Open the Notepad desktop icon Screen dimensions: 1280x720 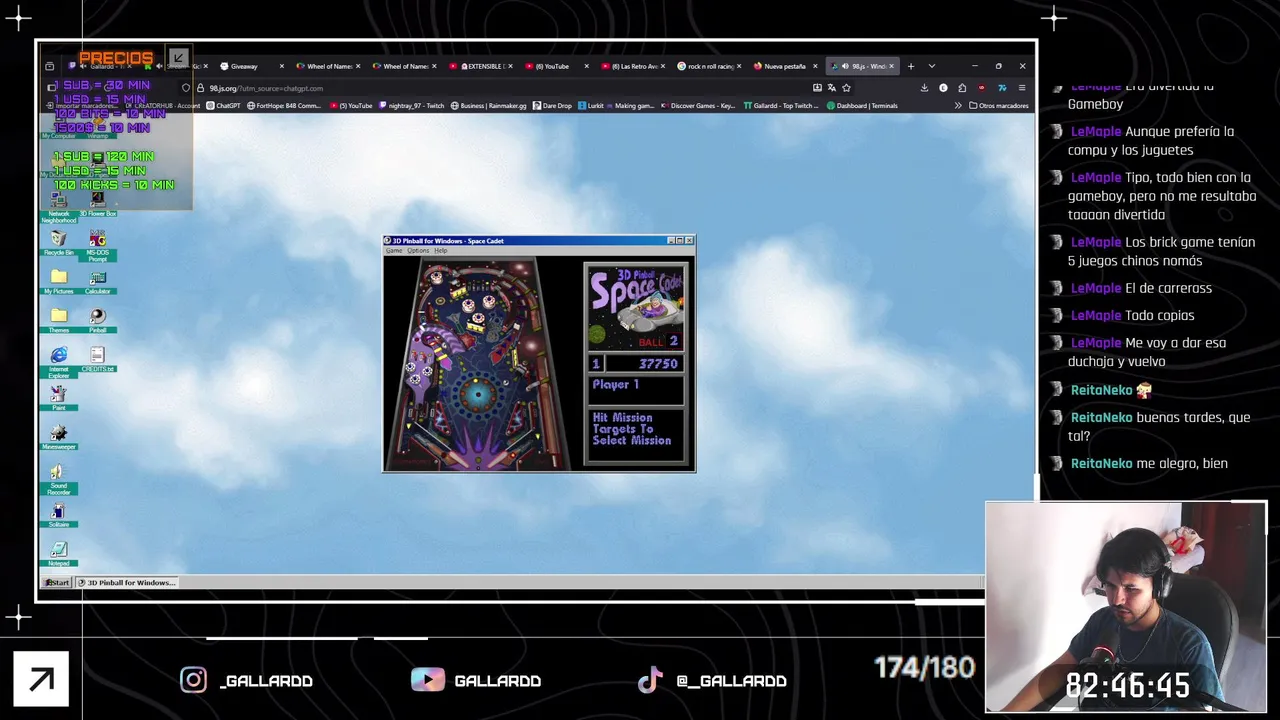[59, 554]
